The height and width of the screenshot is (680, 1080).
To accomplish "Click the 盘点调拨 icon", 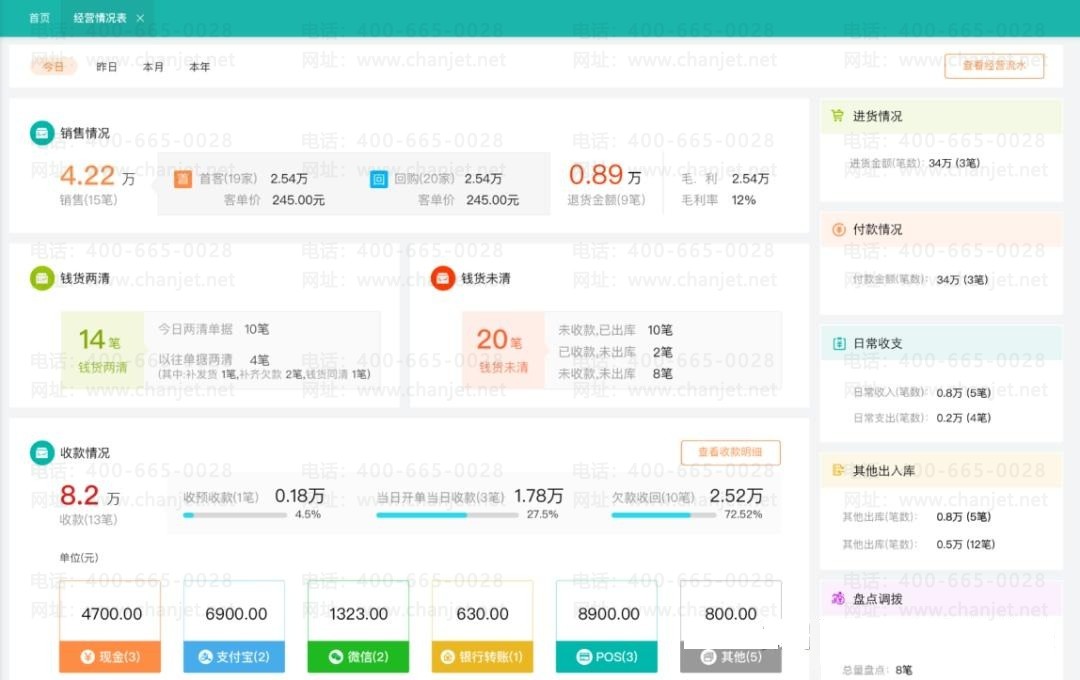I will tap(838, 599).
